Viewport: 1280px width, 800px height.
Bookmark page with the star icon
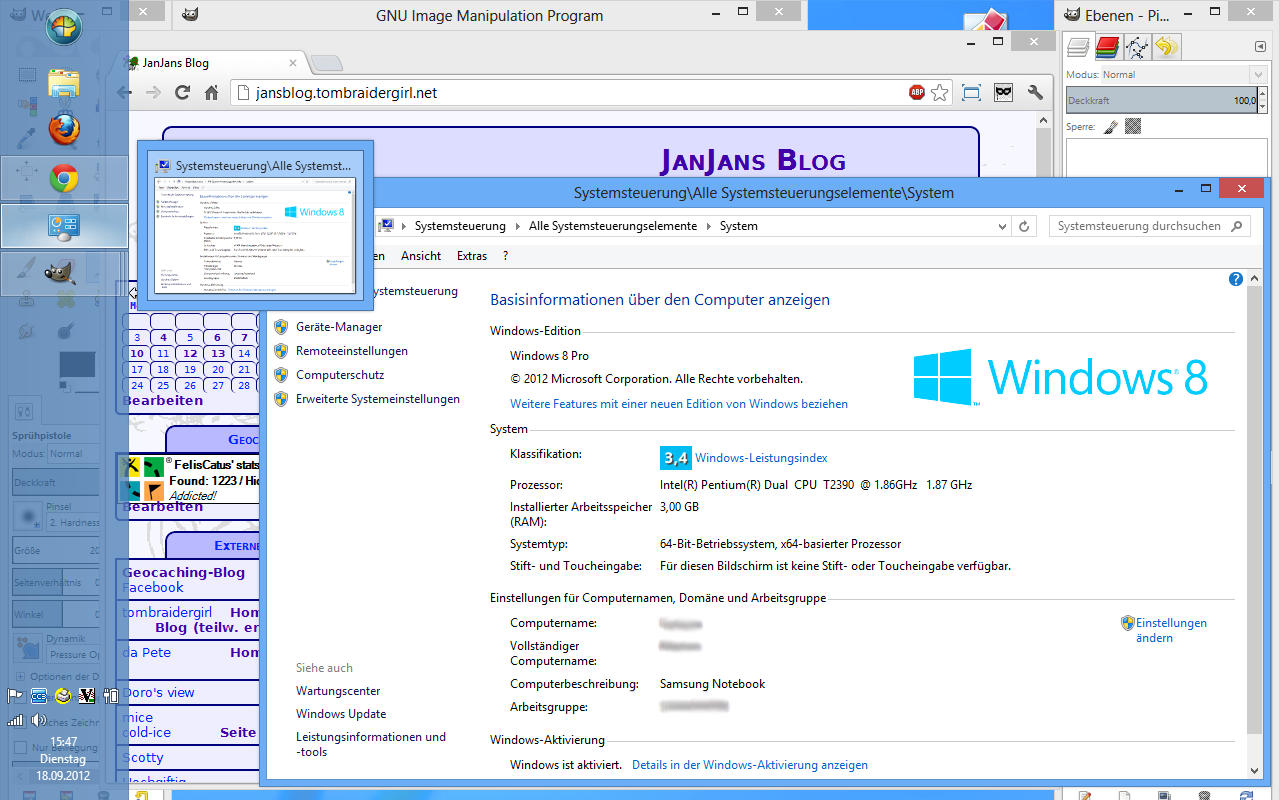click(940, 92)
